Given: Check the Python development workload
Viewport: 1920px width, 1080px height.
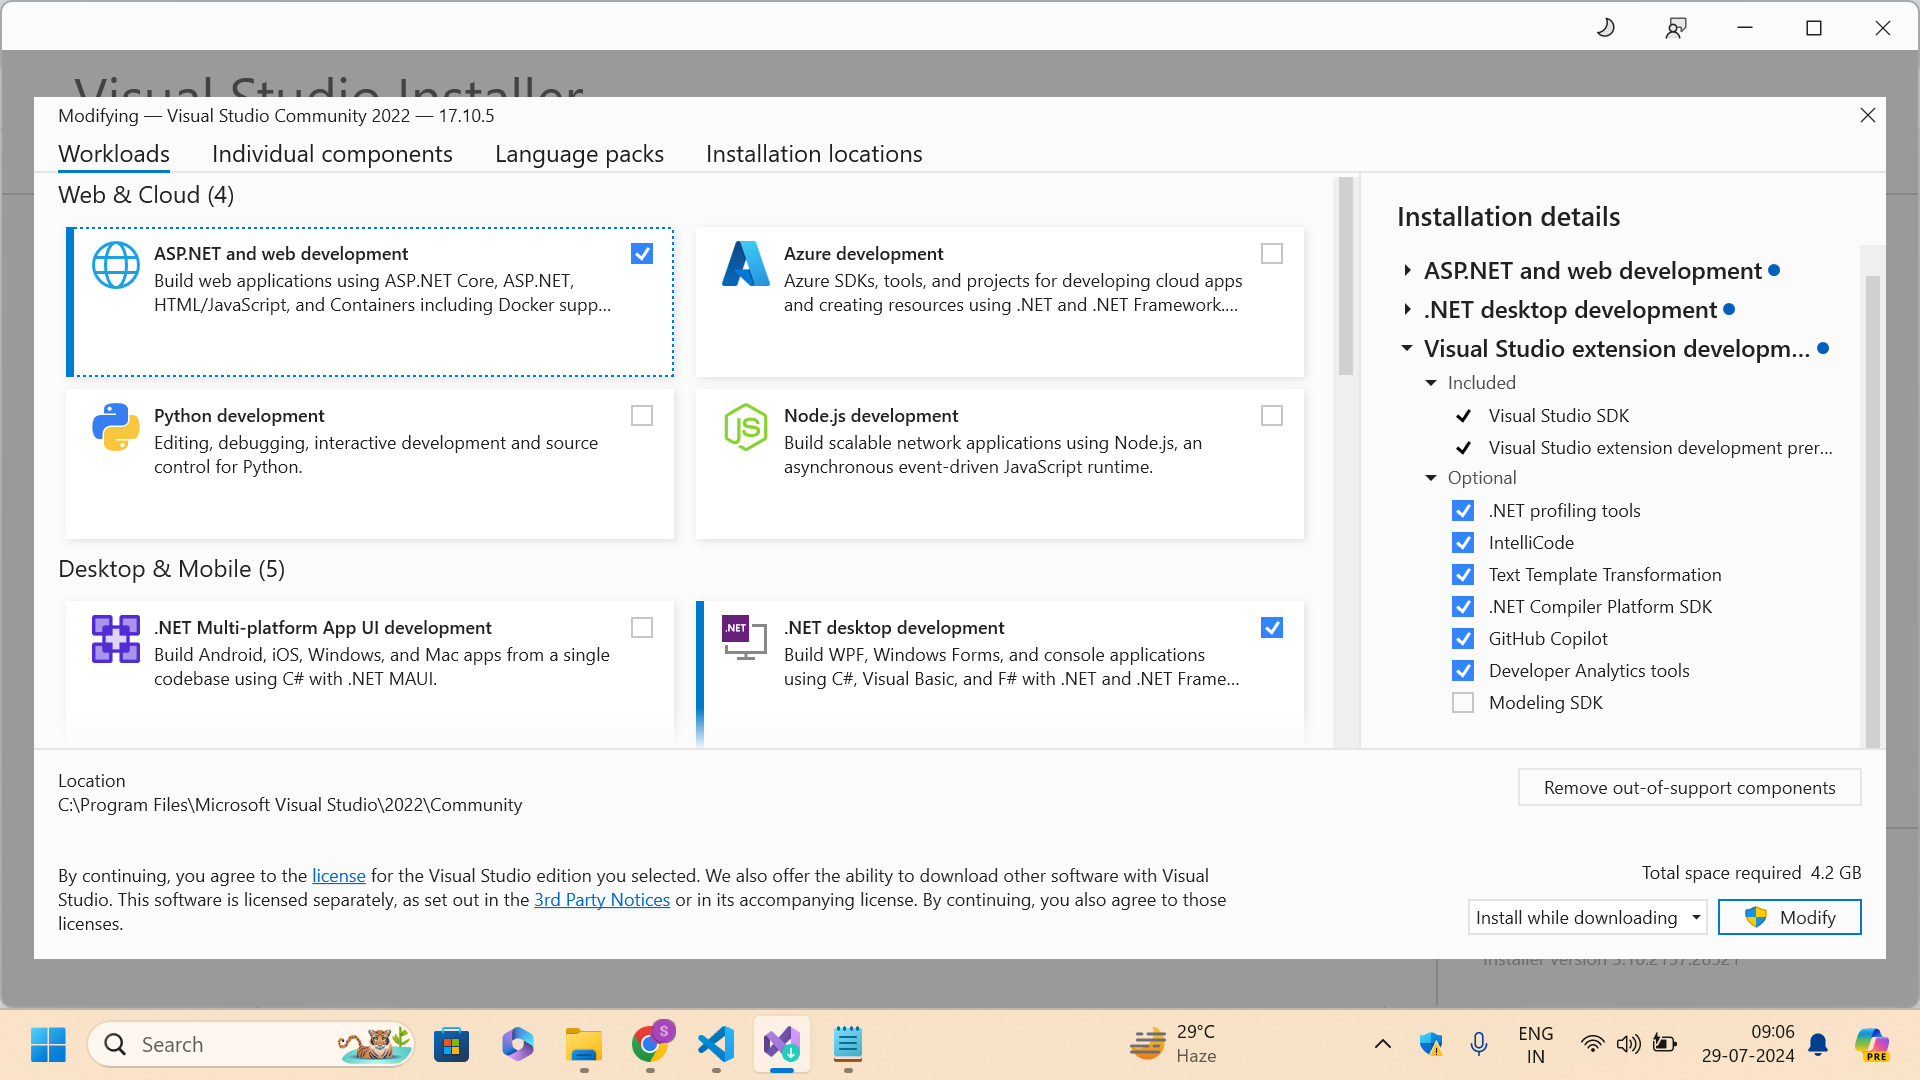Looking at the screenshot, I should pyautogui.click(x=642, y=416).
